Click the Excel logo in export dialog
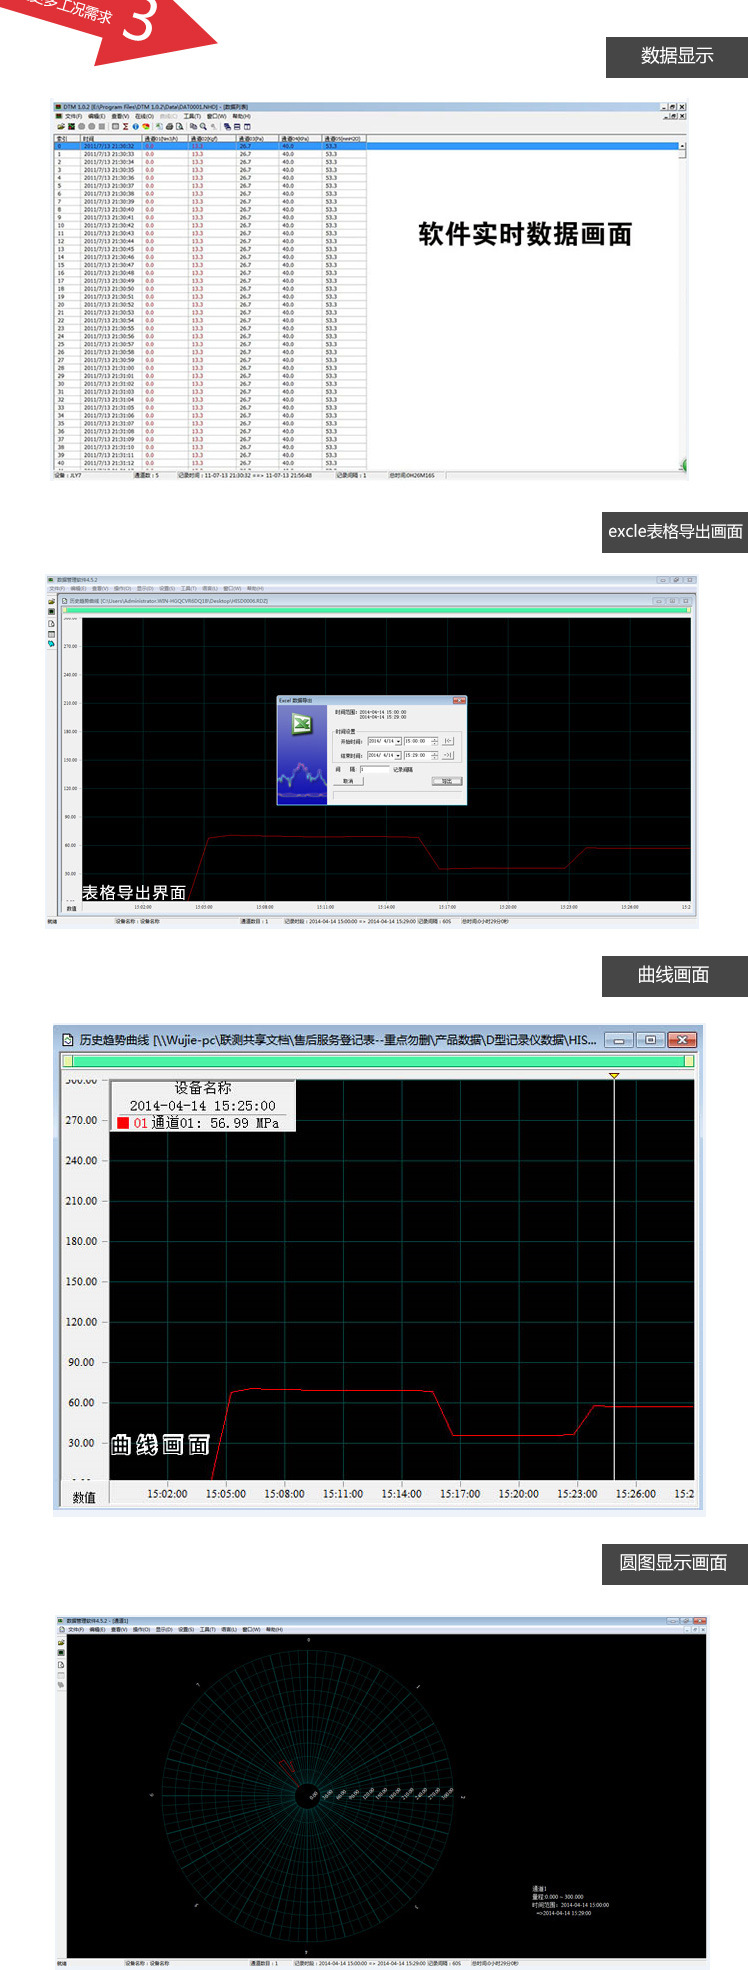 (302, 724)
